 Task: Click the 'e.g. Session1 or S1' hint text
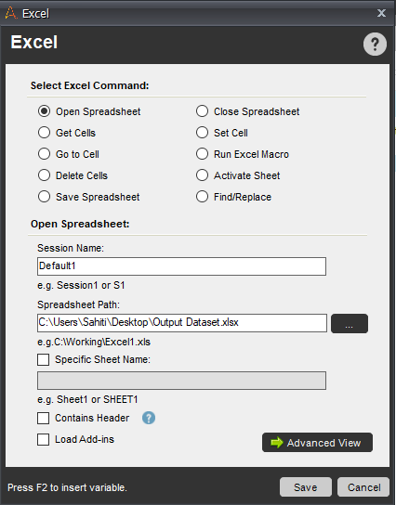[x=81, y=285]
